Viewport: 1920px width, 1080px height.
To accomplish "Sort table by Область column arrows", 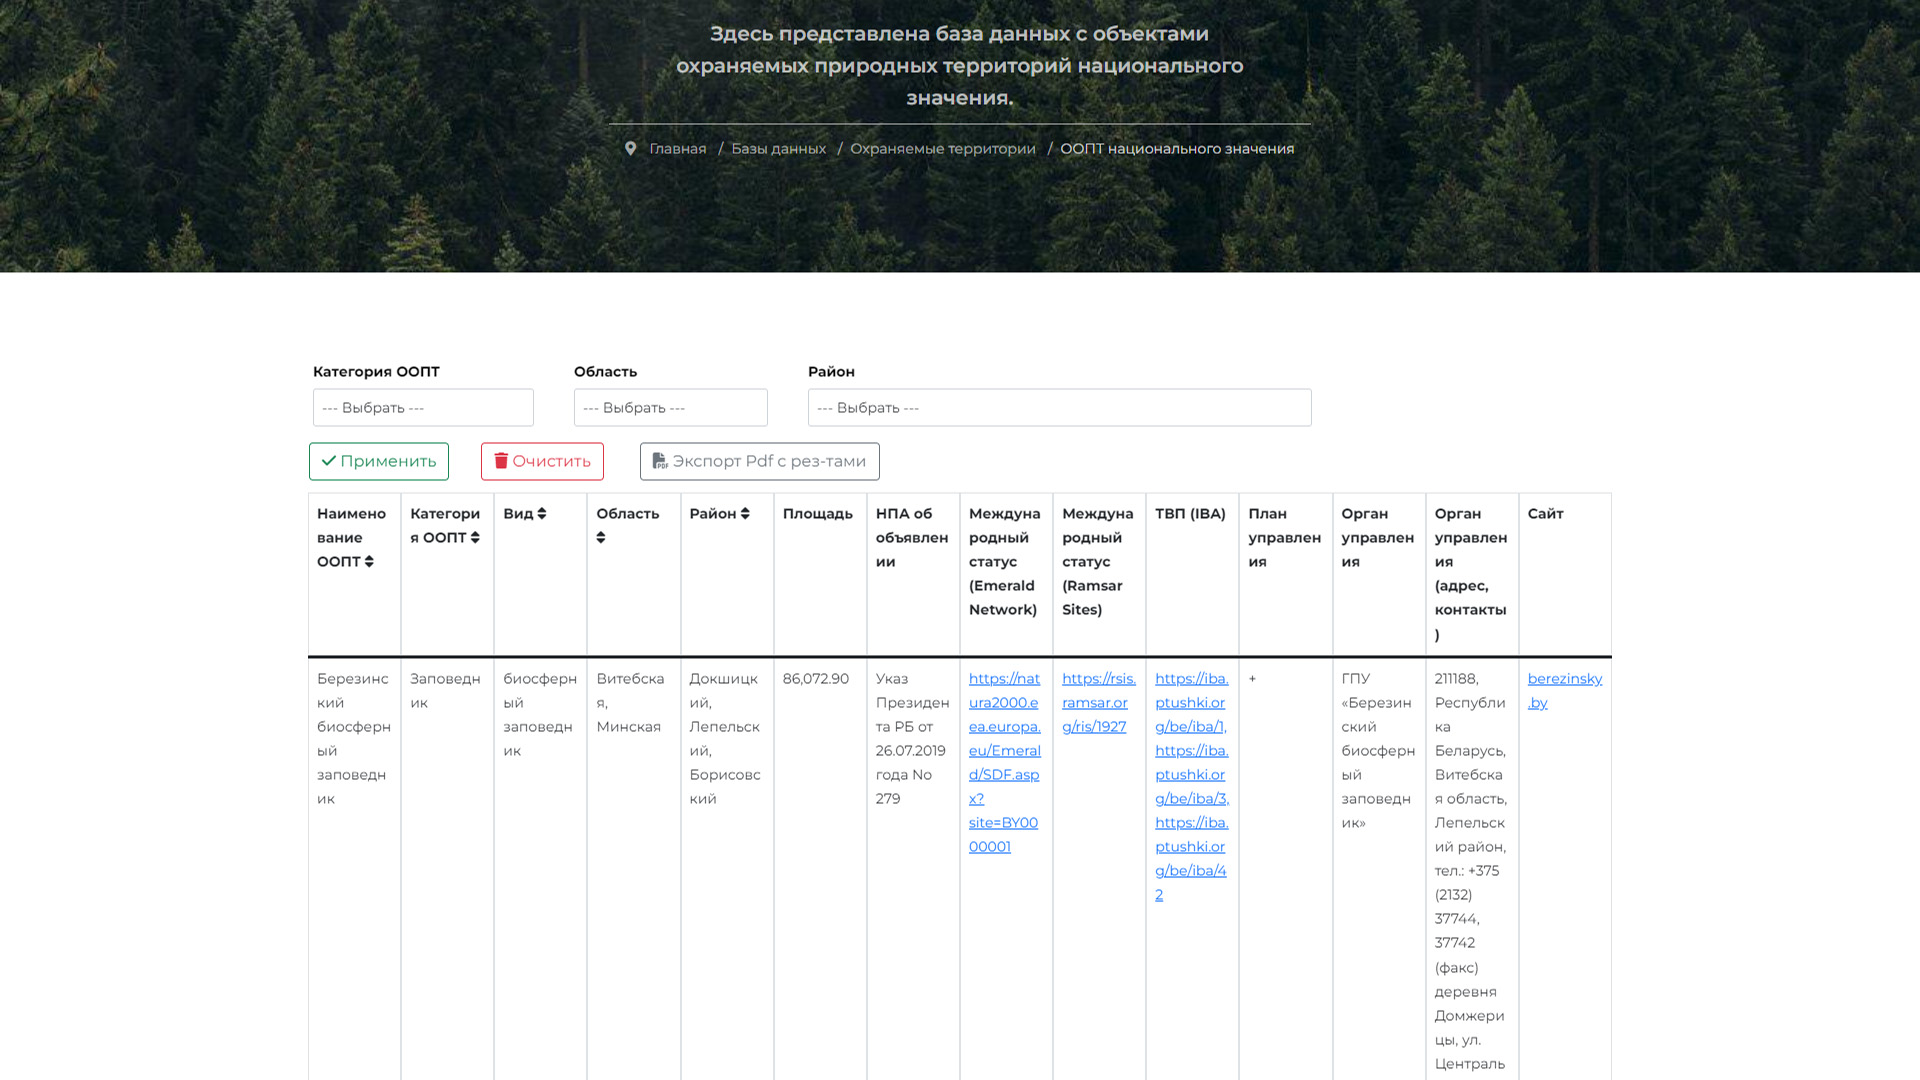I will click(601, 538).
